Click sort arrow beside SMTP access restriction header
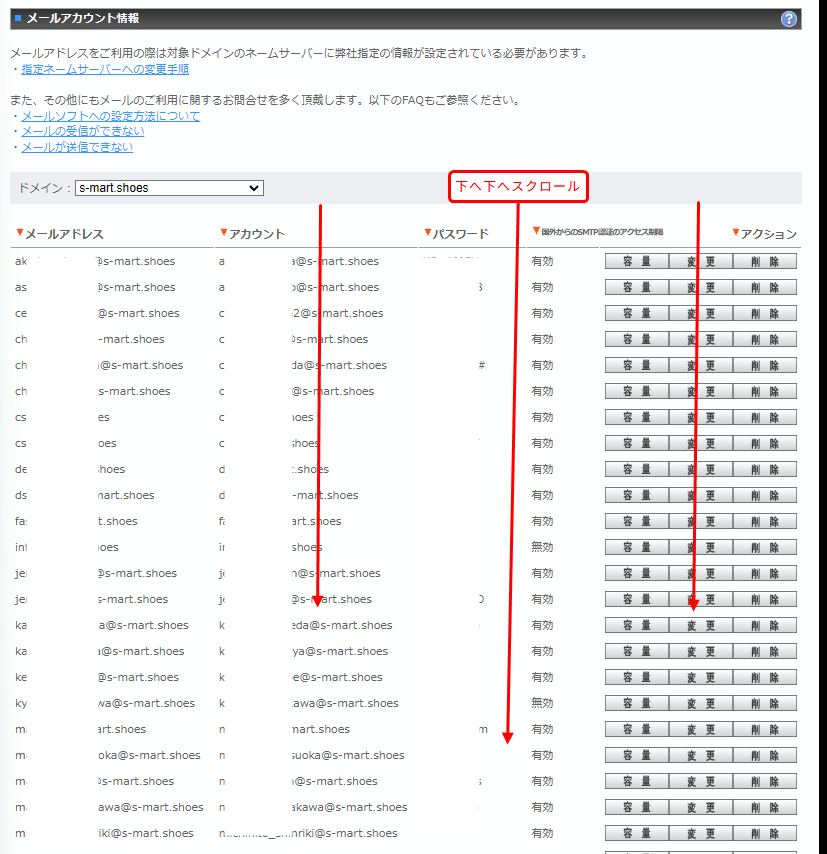This screenshot has height=854, width=827. [x=536, y=231]
